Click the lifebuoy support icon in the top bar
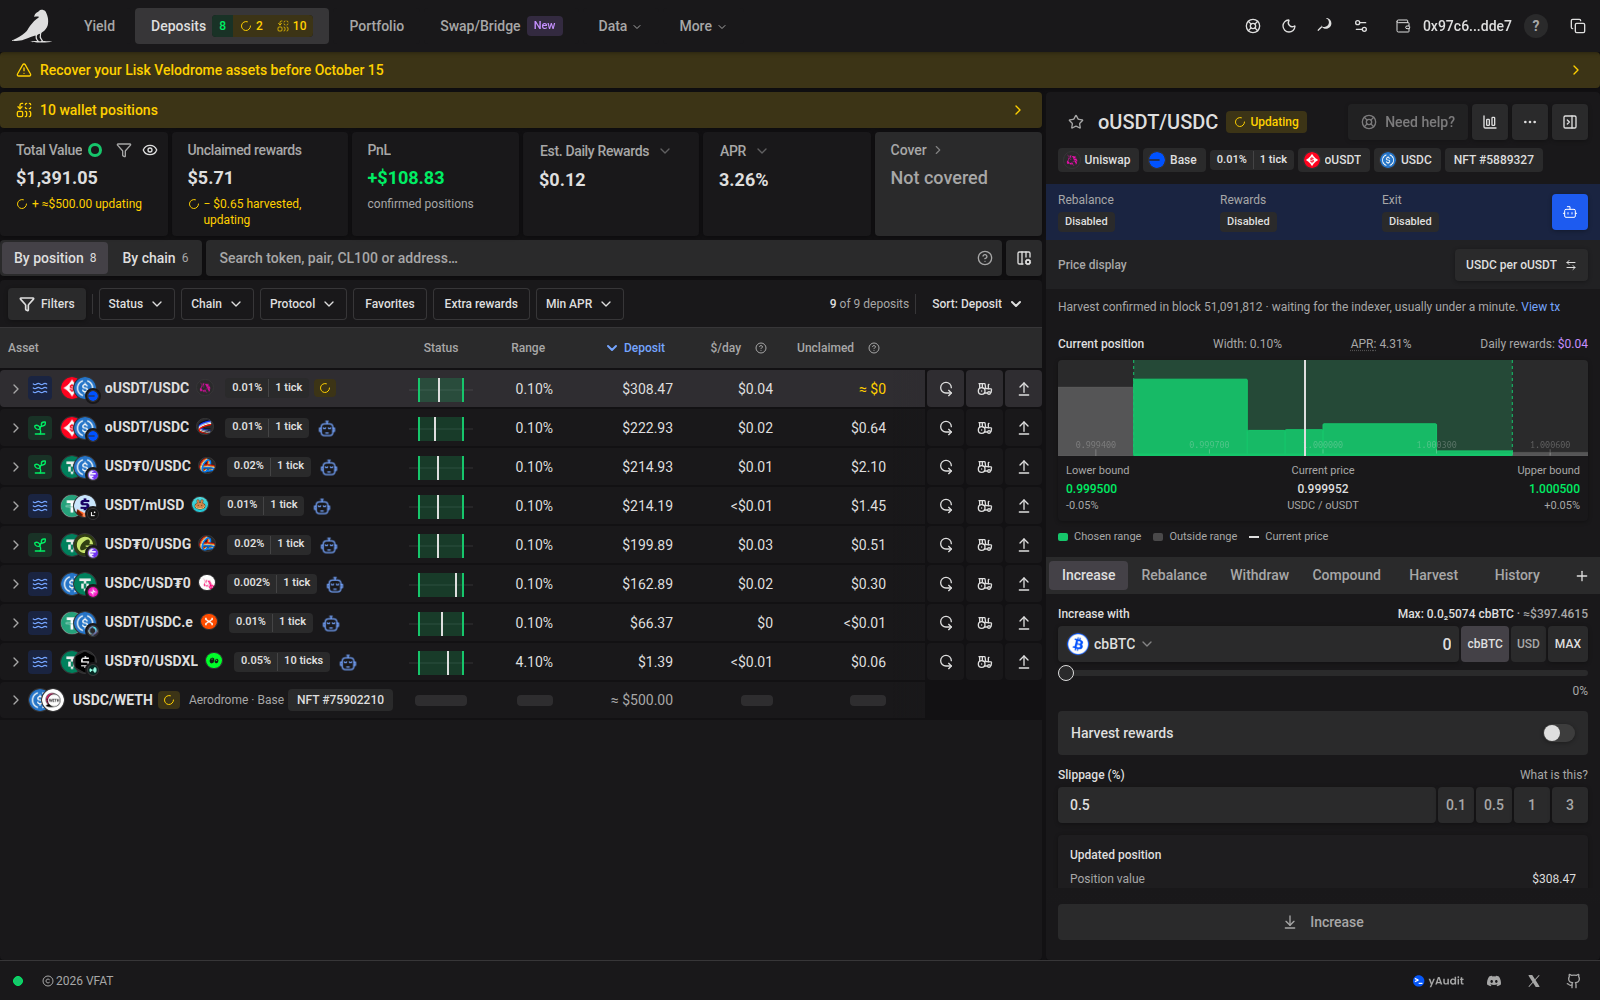Image resolution: width=1600 pixels, height=1000 pixels. 1253,26
